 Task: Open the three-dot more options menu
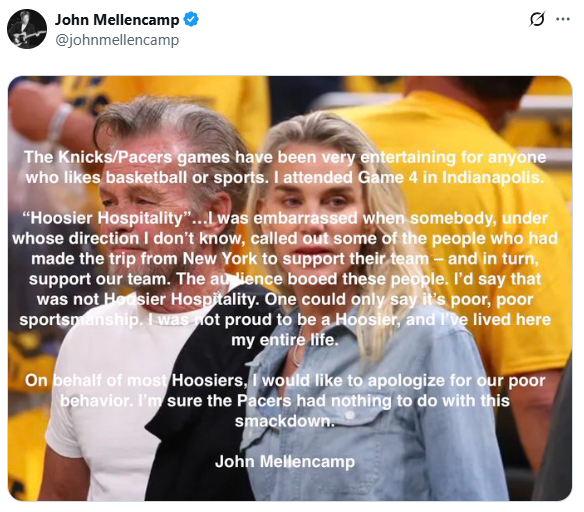pos(563,19)
